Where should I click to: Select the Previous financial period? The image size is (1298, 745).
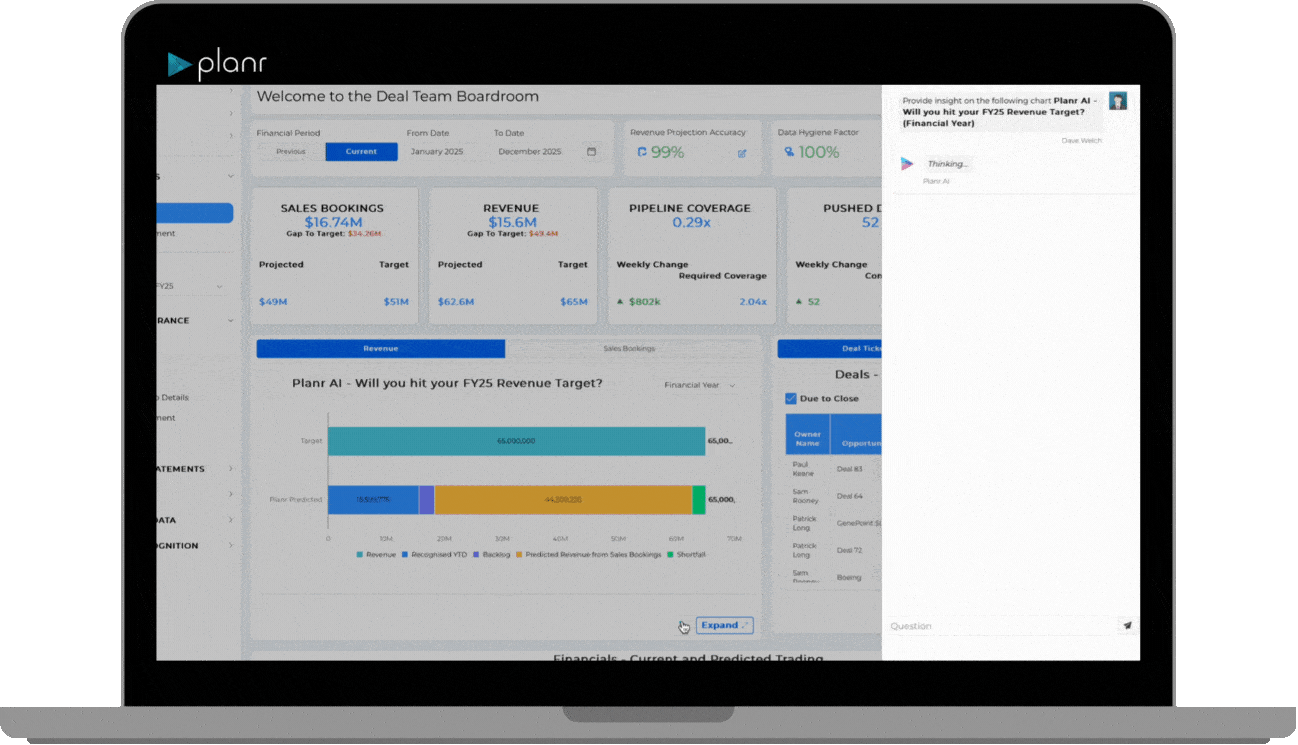click(x=291, y=152)
